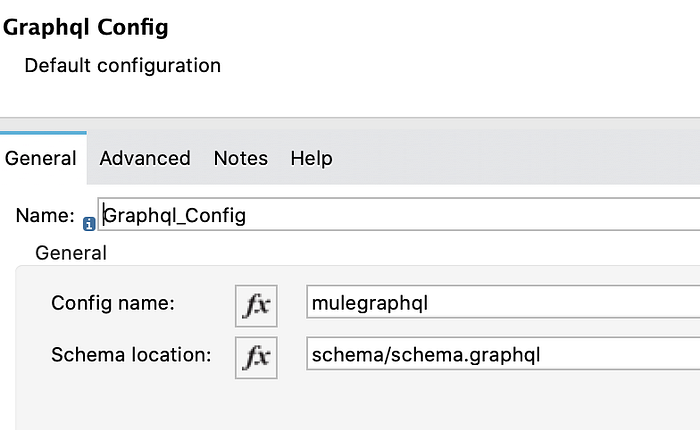Toggle fx expression mode for Schema location
This screenshot has height=430, width=700.
point(256,358)
